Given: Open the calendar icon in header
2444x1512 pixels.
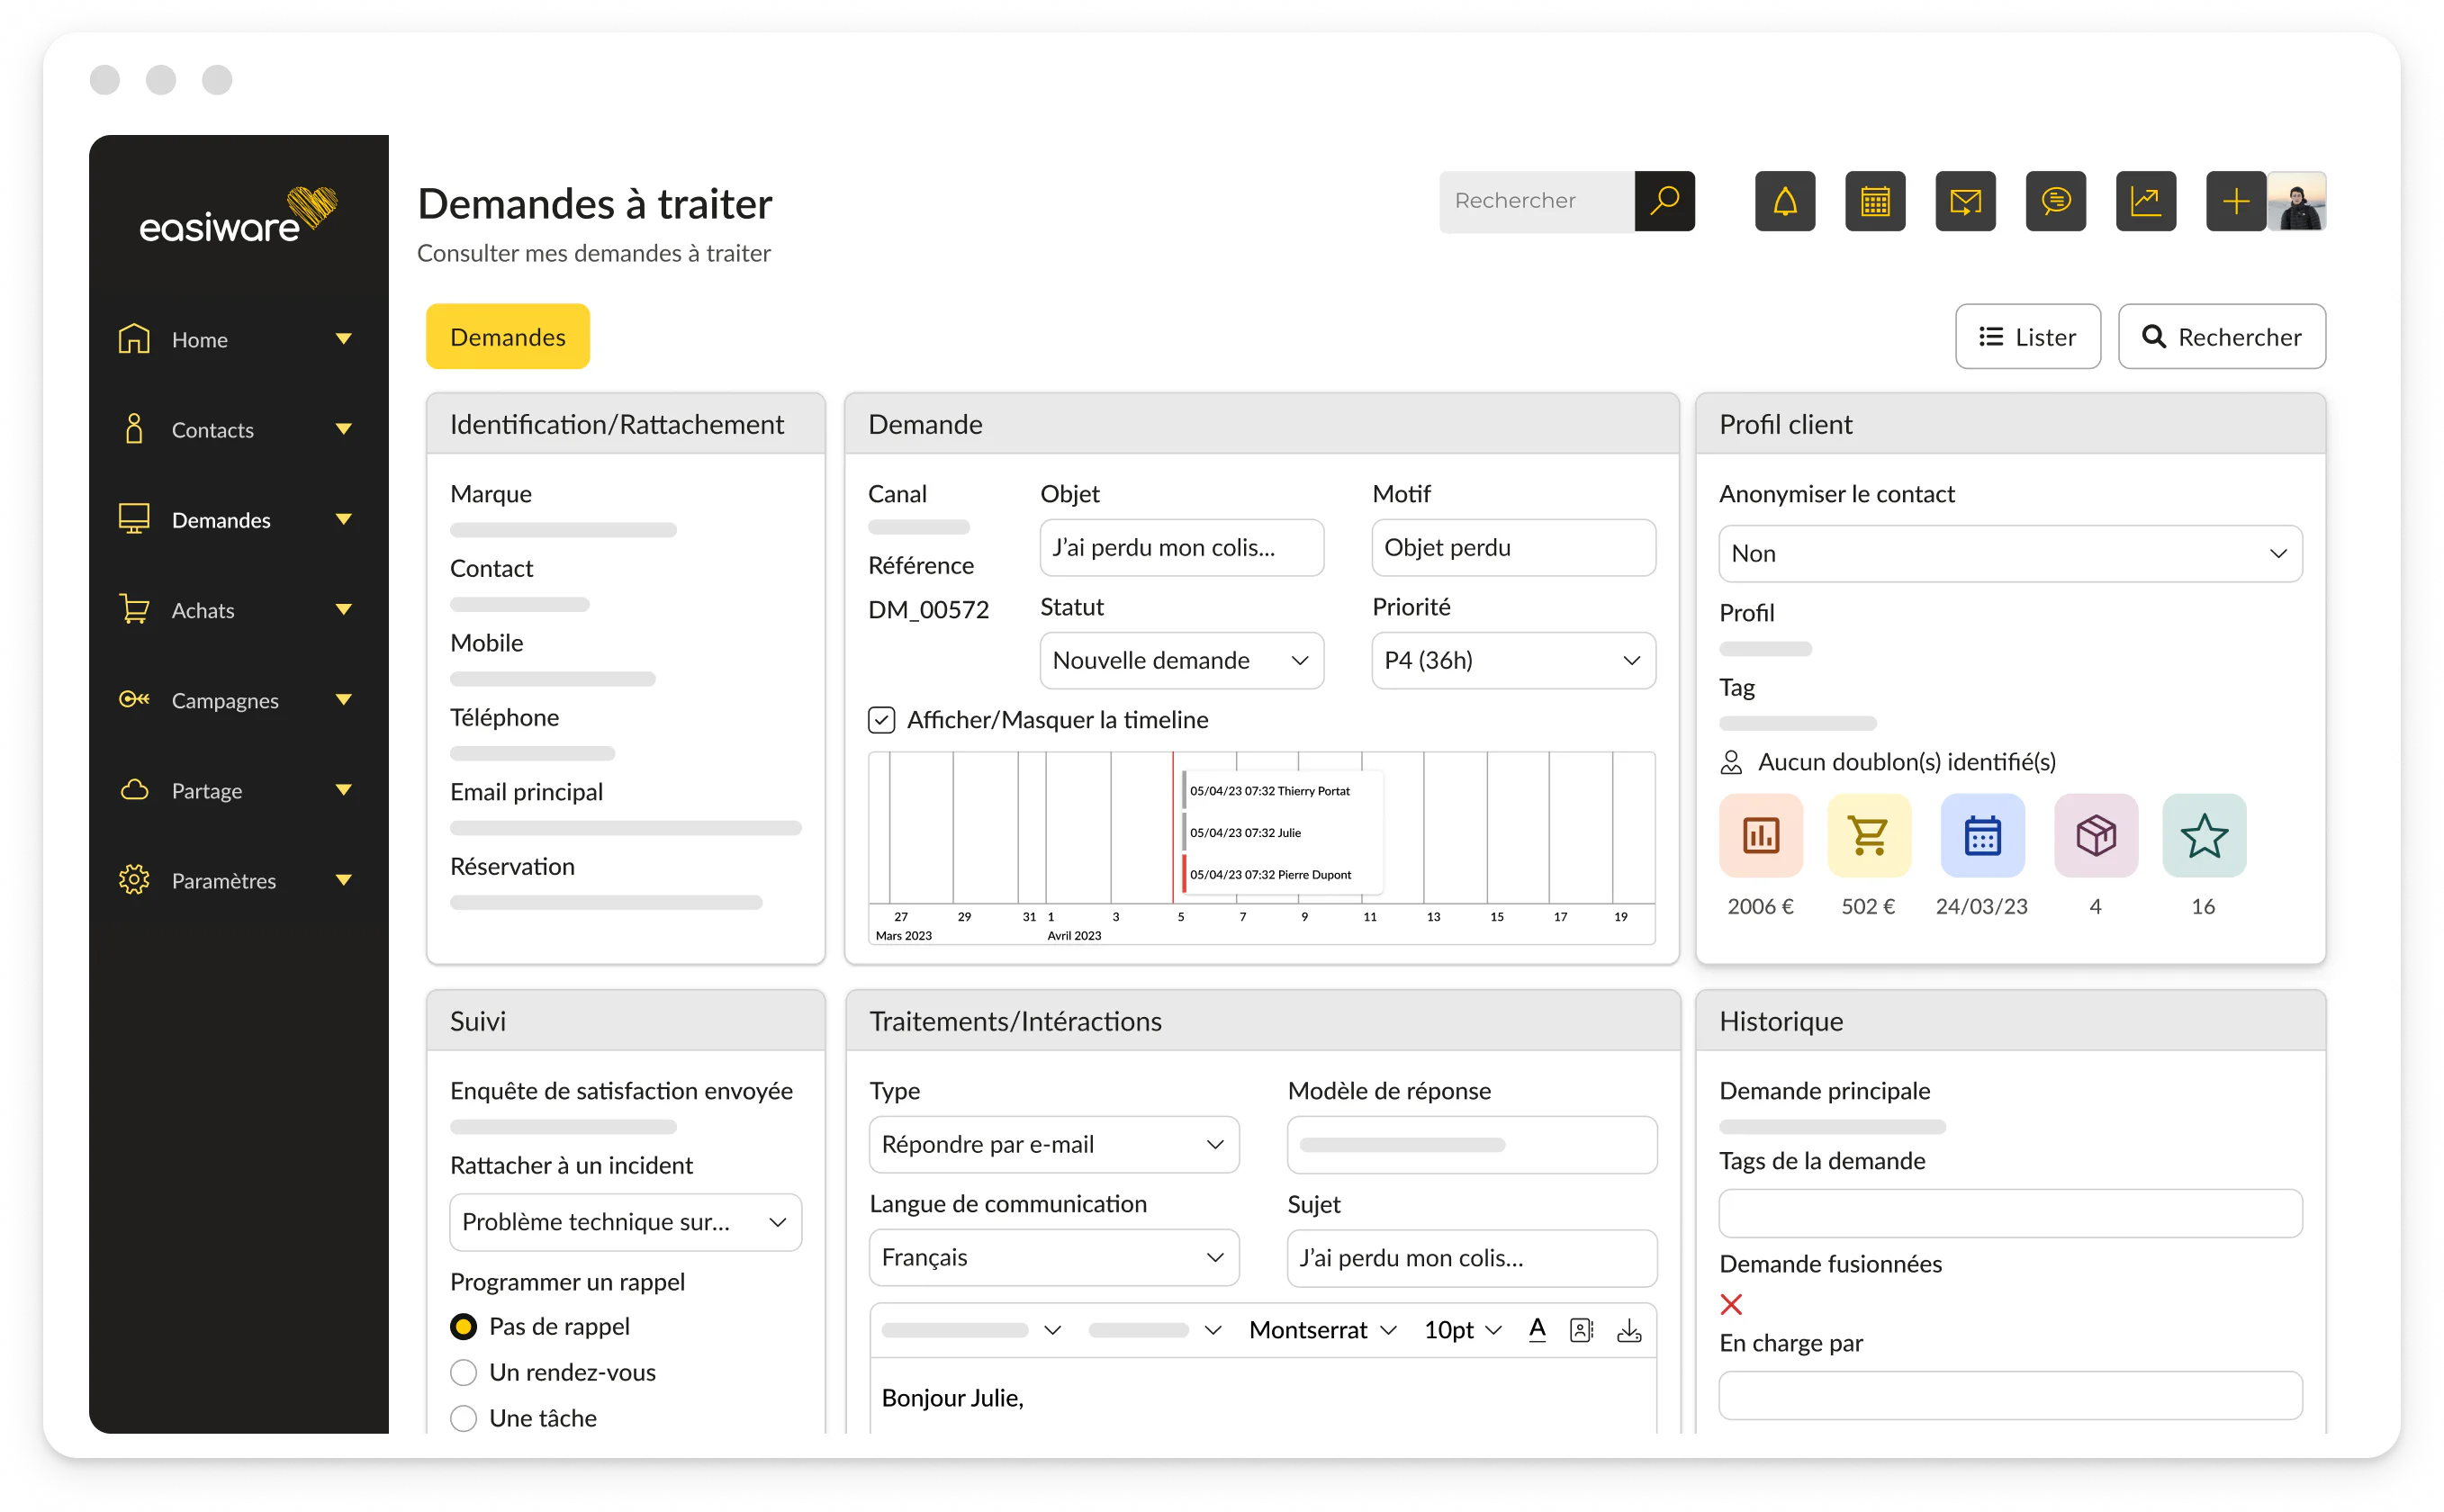Looking at the screenshot, I should [x=1875, y=202].
